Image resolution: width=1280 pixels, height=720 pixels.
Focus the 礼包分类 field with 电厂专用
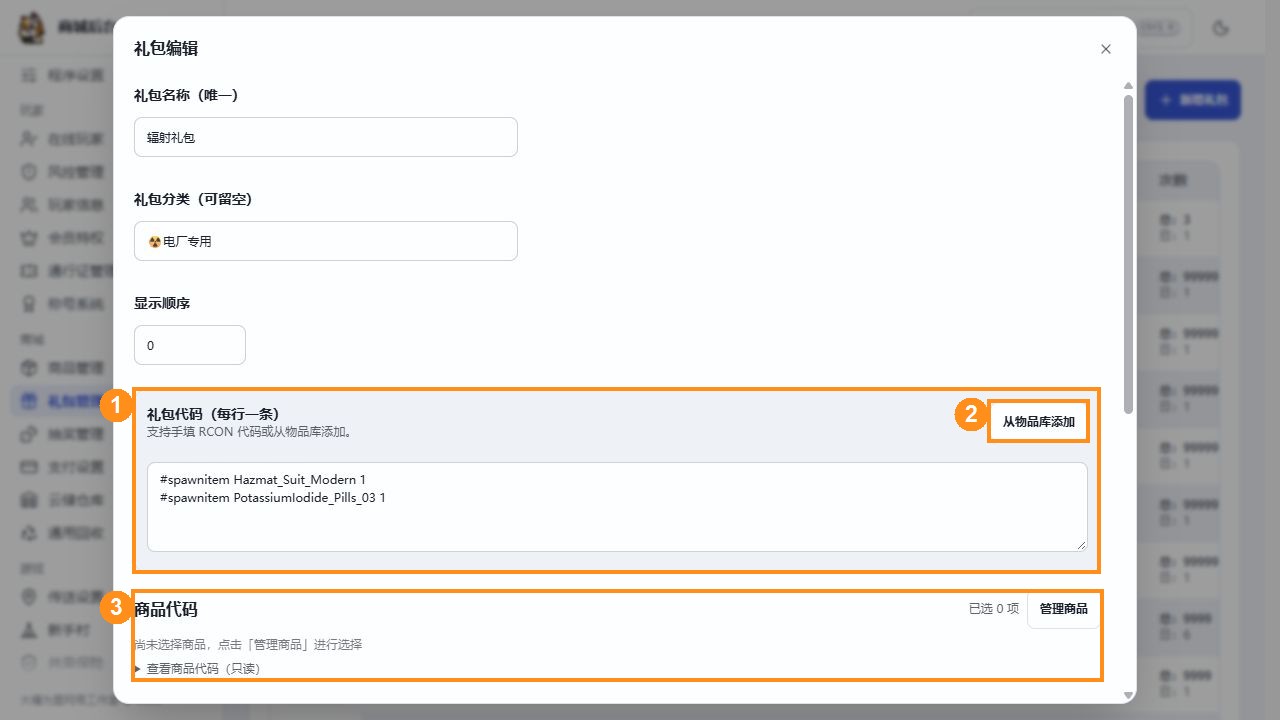point(326,241)
